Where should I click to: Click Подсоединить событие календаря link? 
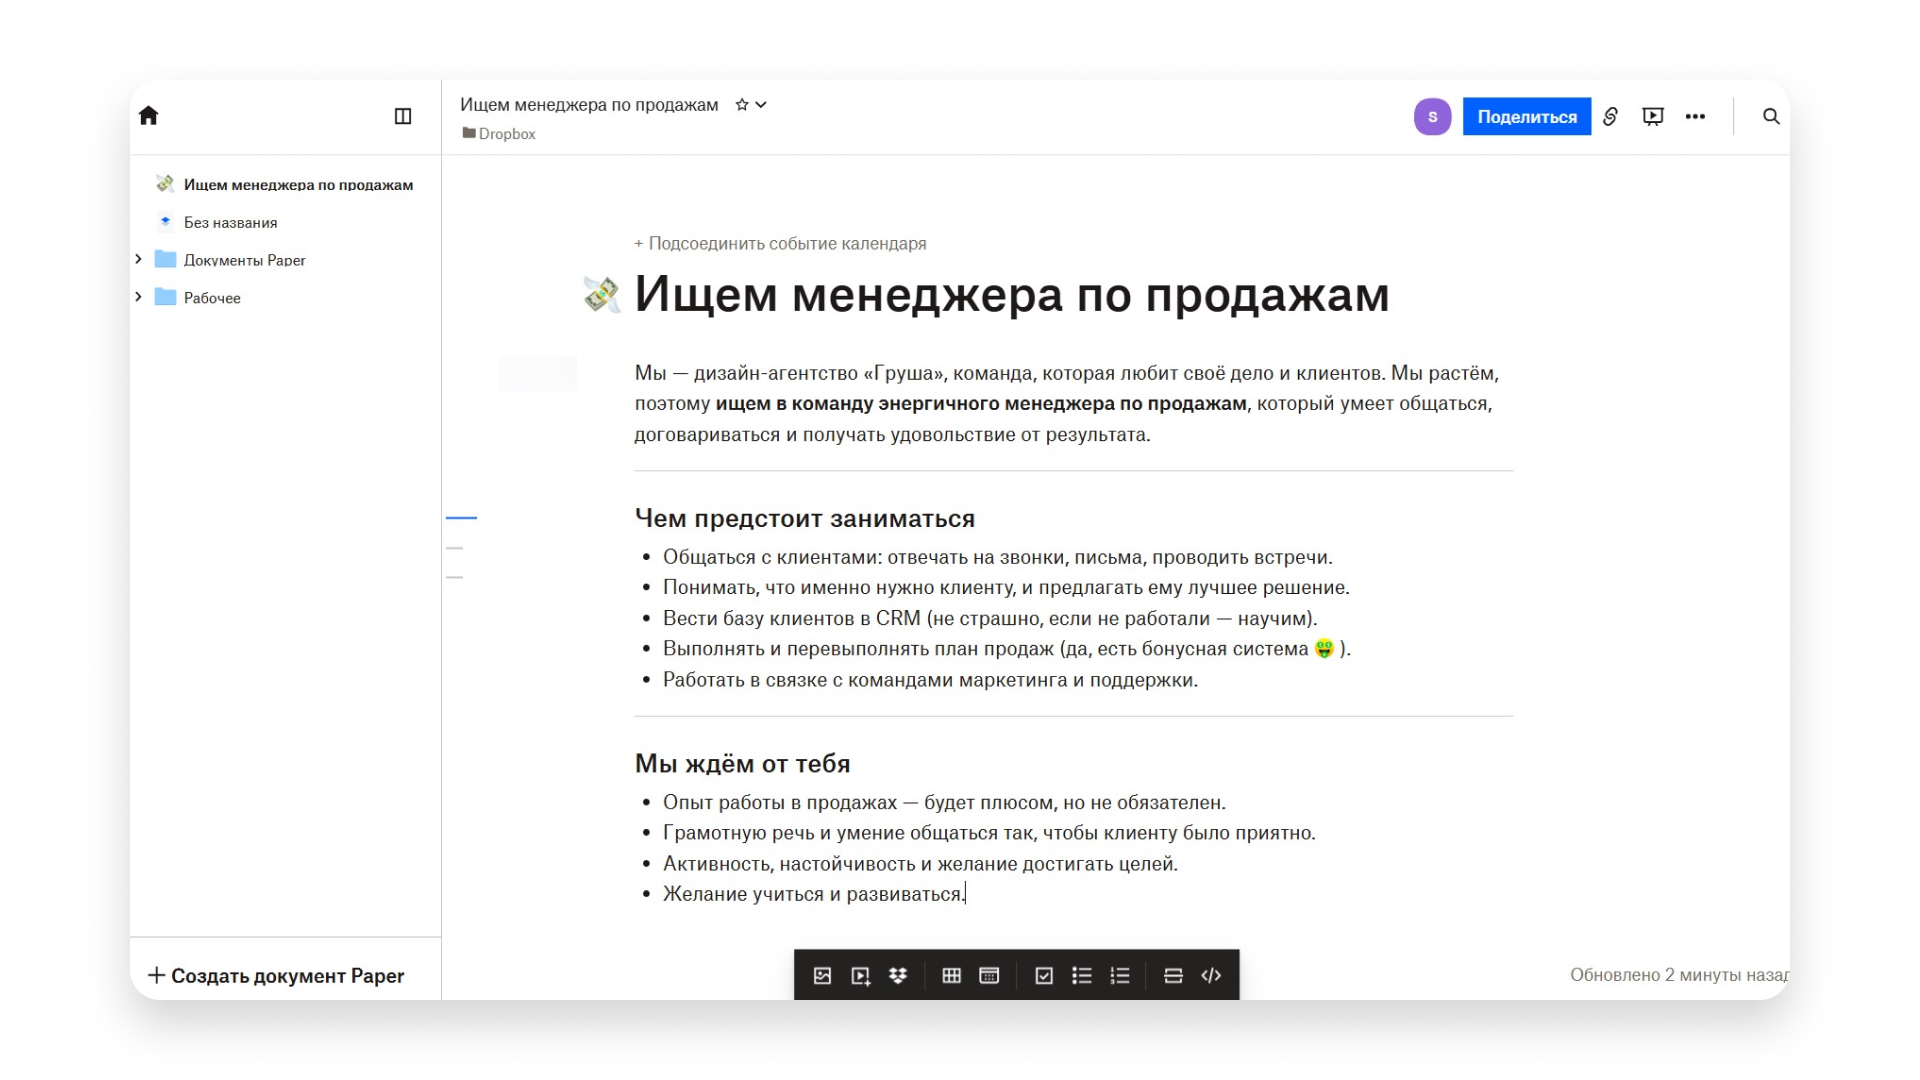780,244
